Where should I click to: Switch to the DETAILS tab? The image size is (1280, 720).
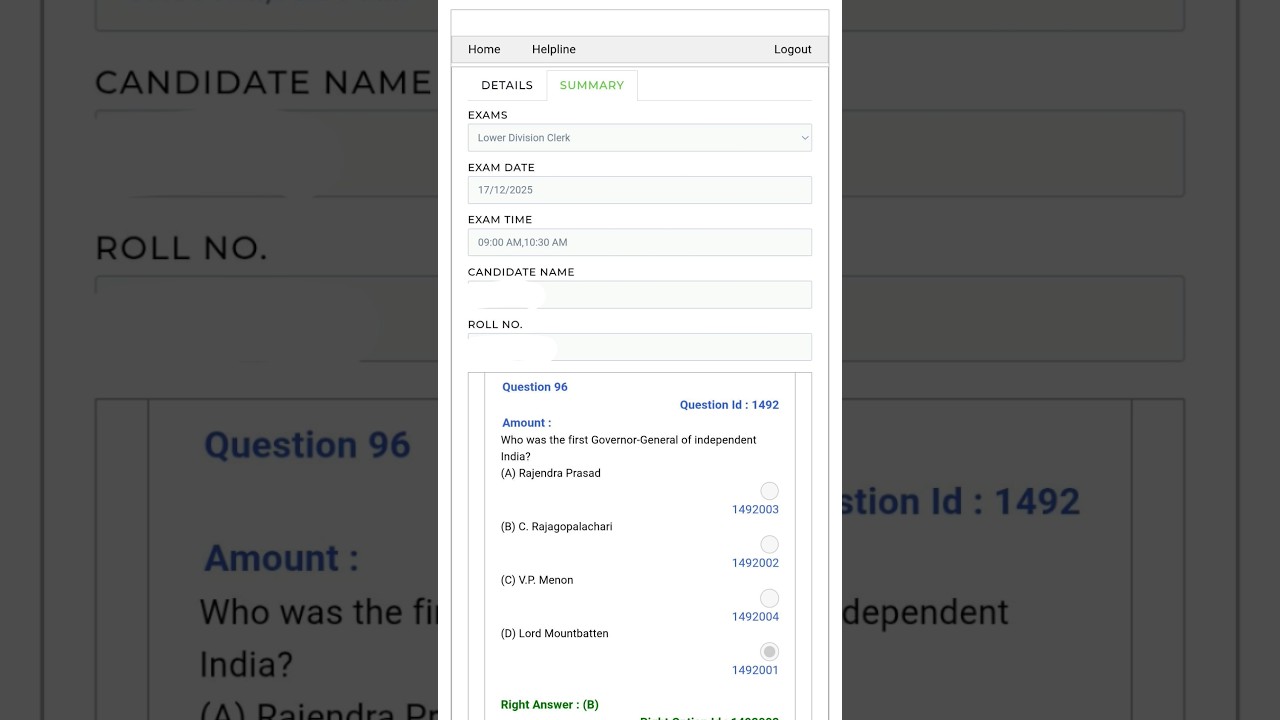pos(507,85)
